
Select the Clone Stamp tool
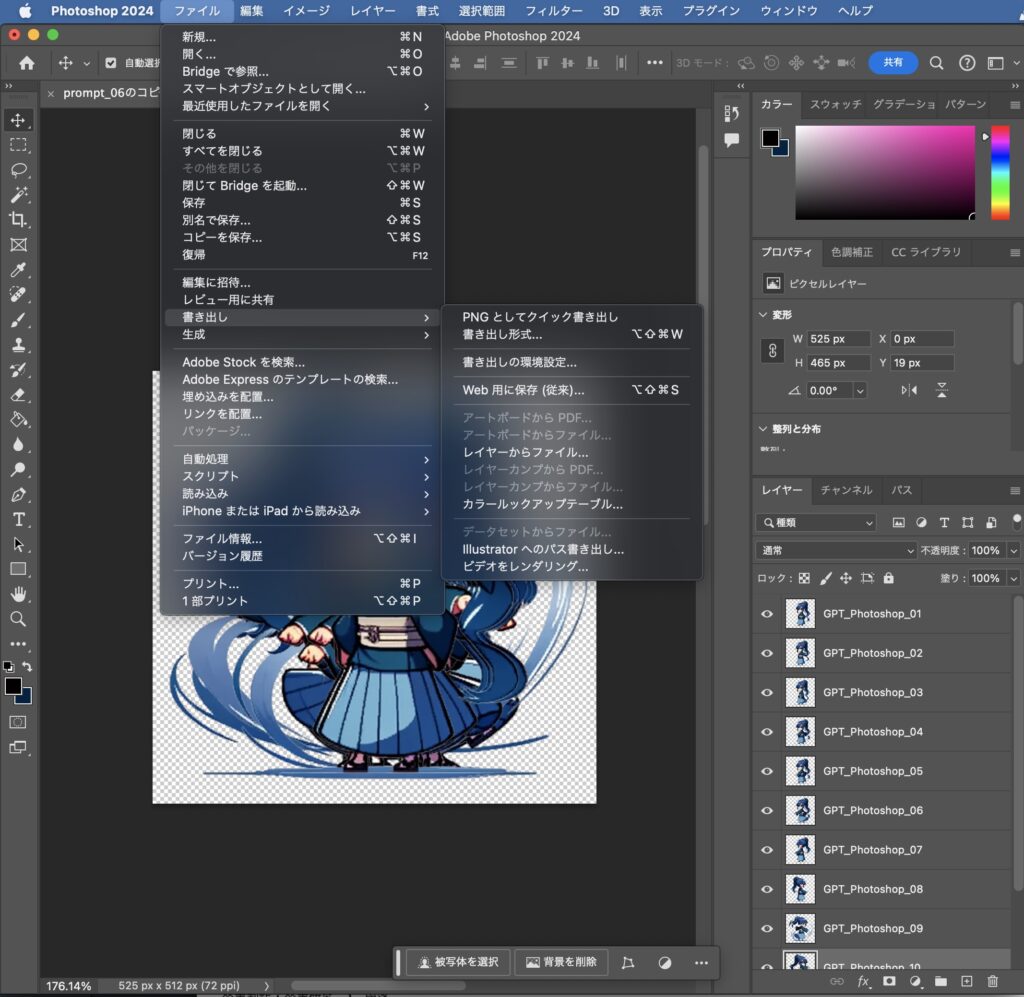pos(18,345)
